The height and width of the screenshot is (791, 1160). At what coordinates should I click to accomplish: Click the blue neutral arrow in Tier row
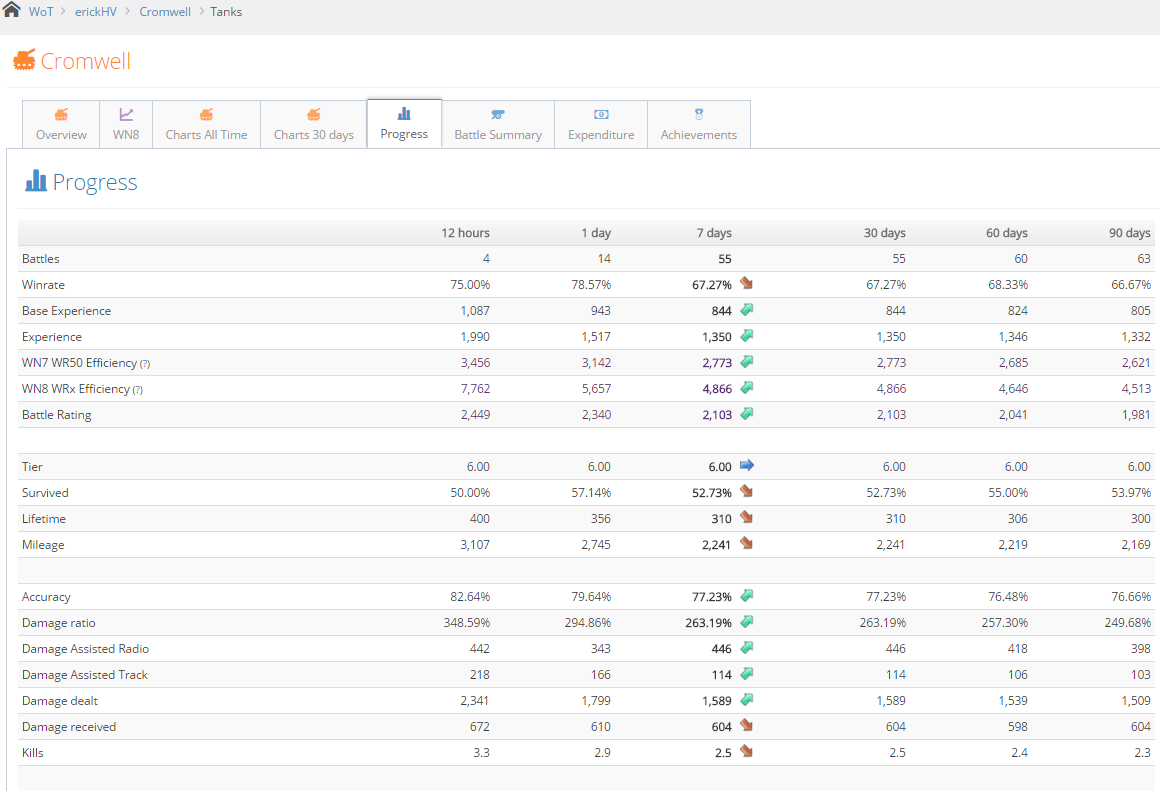[746, 466]
